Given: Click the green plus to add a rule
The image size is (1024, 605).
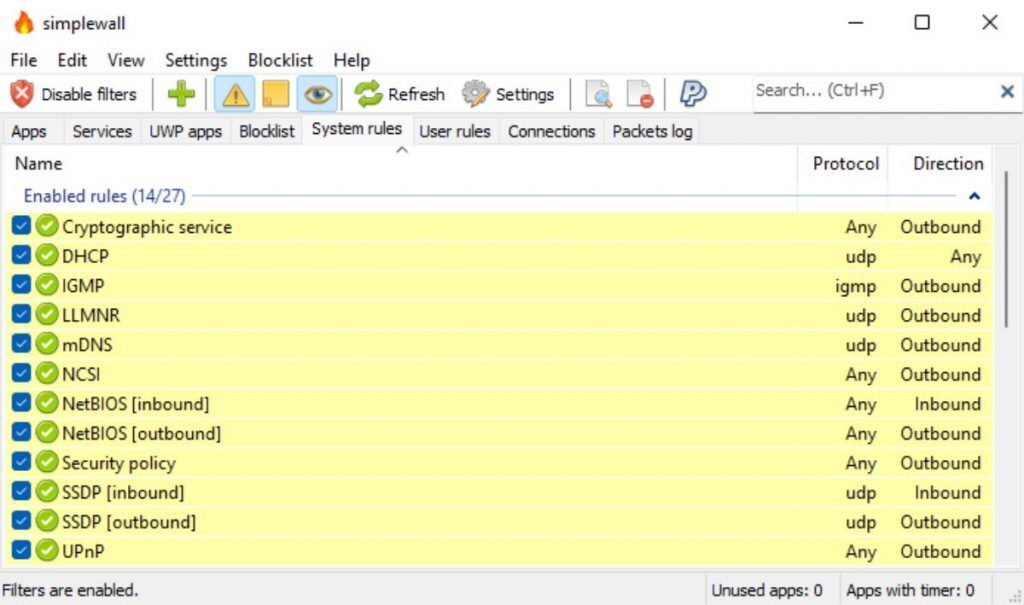Looking at the screenshot, I should pyautogui.click(x=180, y=93).
